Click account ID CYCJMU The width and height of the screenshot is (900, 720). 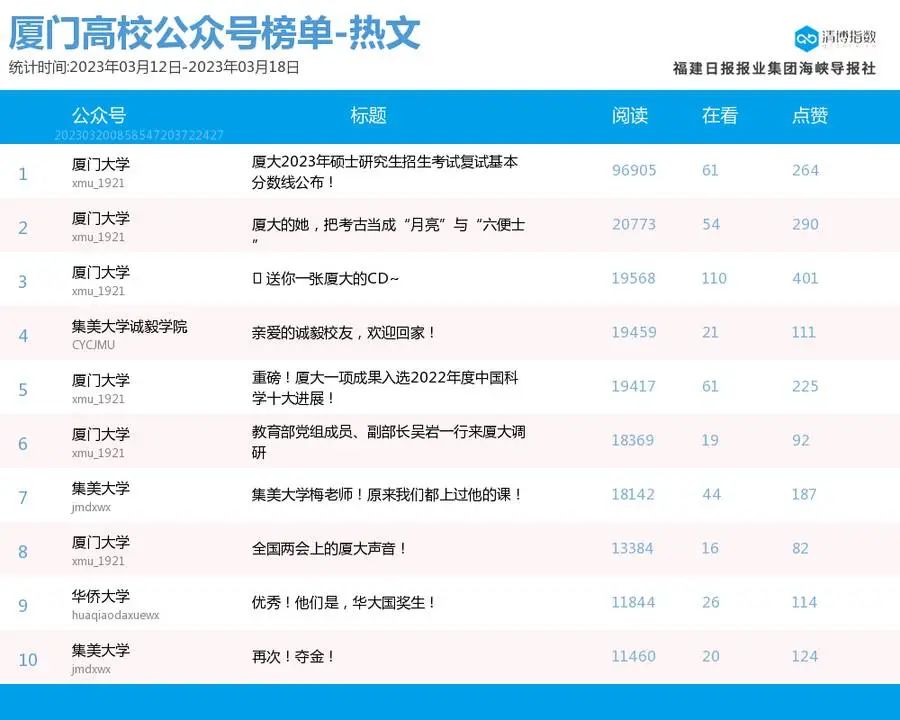[94, 345]
